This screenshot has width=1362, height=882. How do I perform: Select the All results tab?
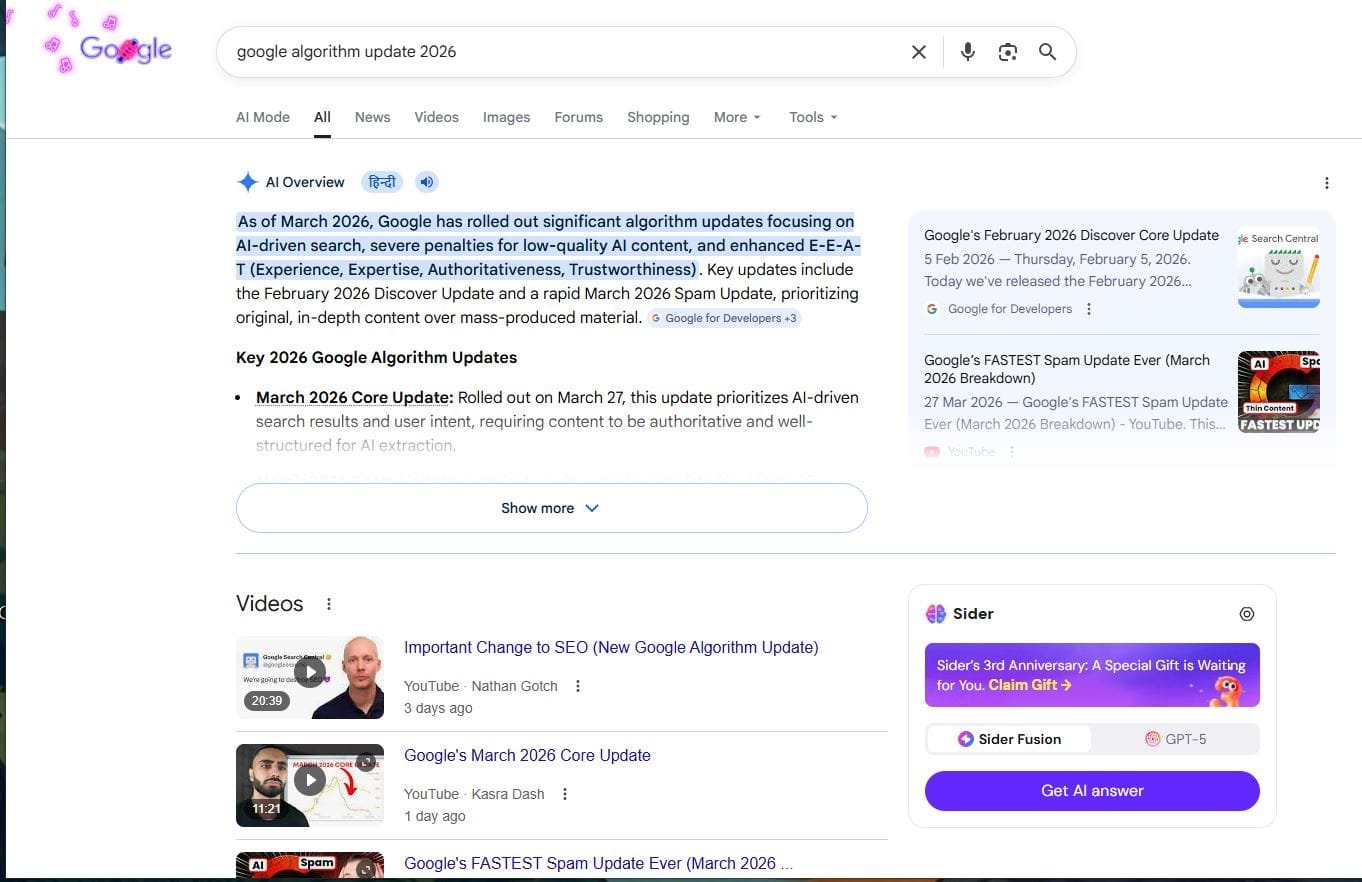tap(322, 117)
